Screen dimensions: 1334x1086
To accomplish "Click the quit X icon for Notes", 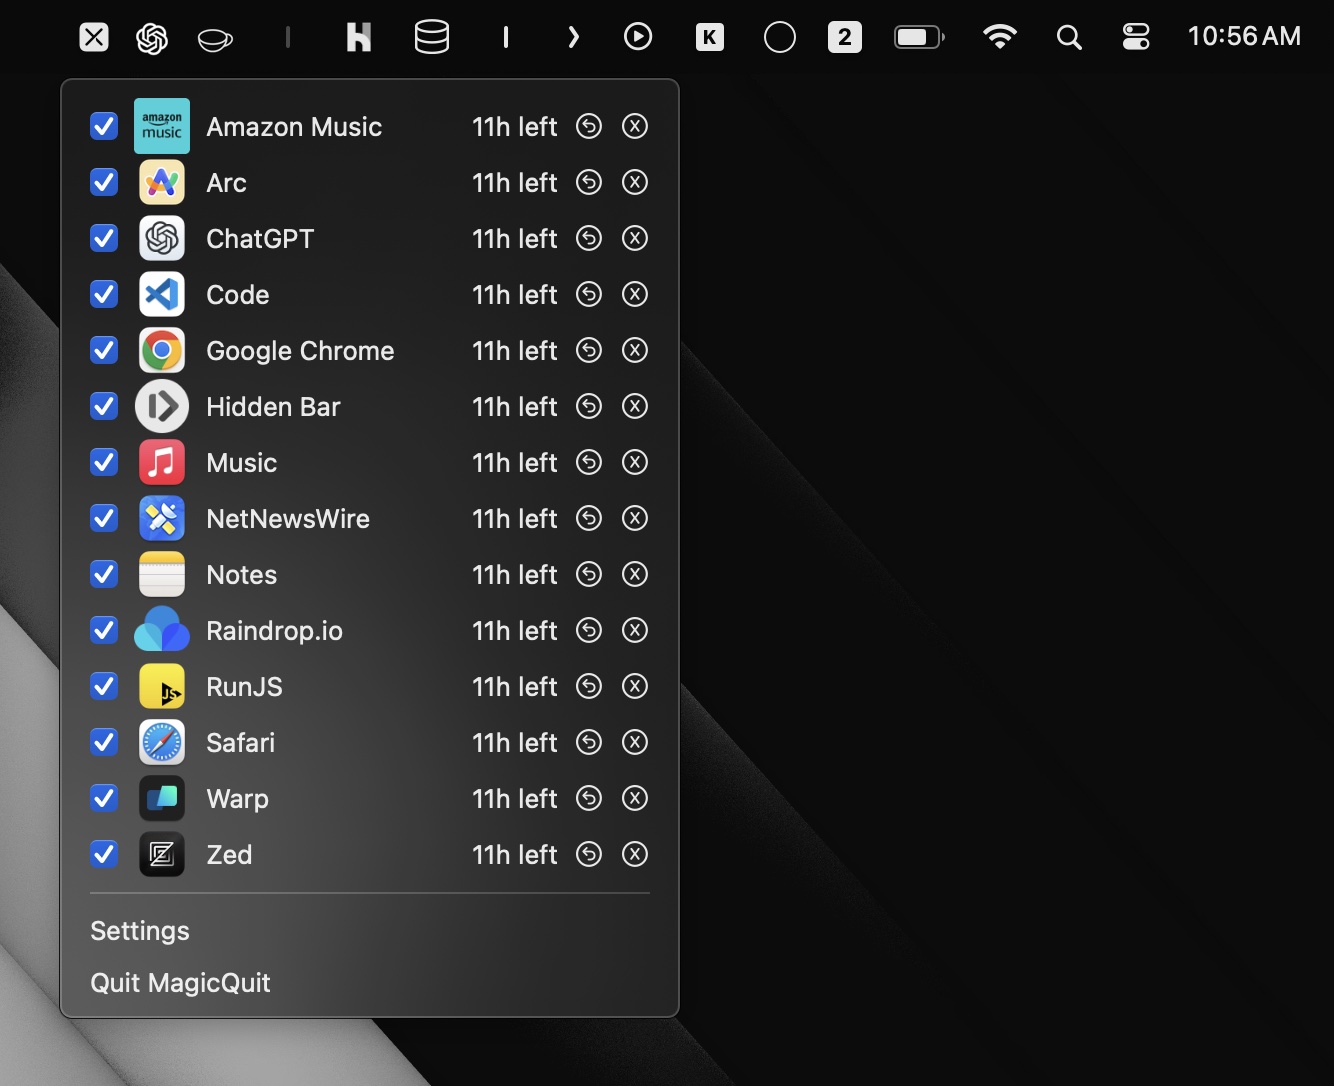I will (x=635, y=575).
